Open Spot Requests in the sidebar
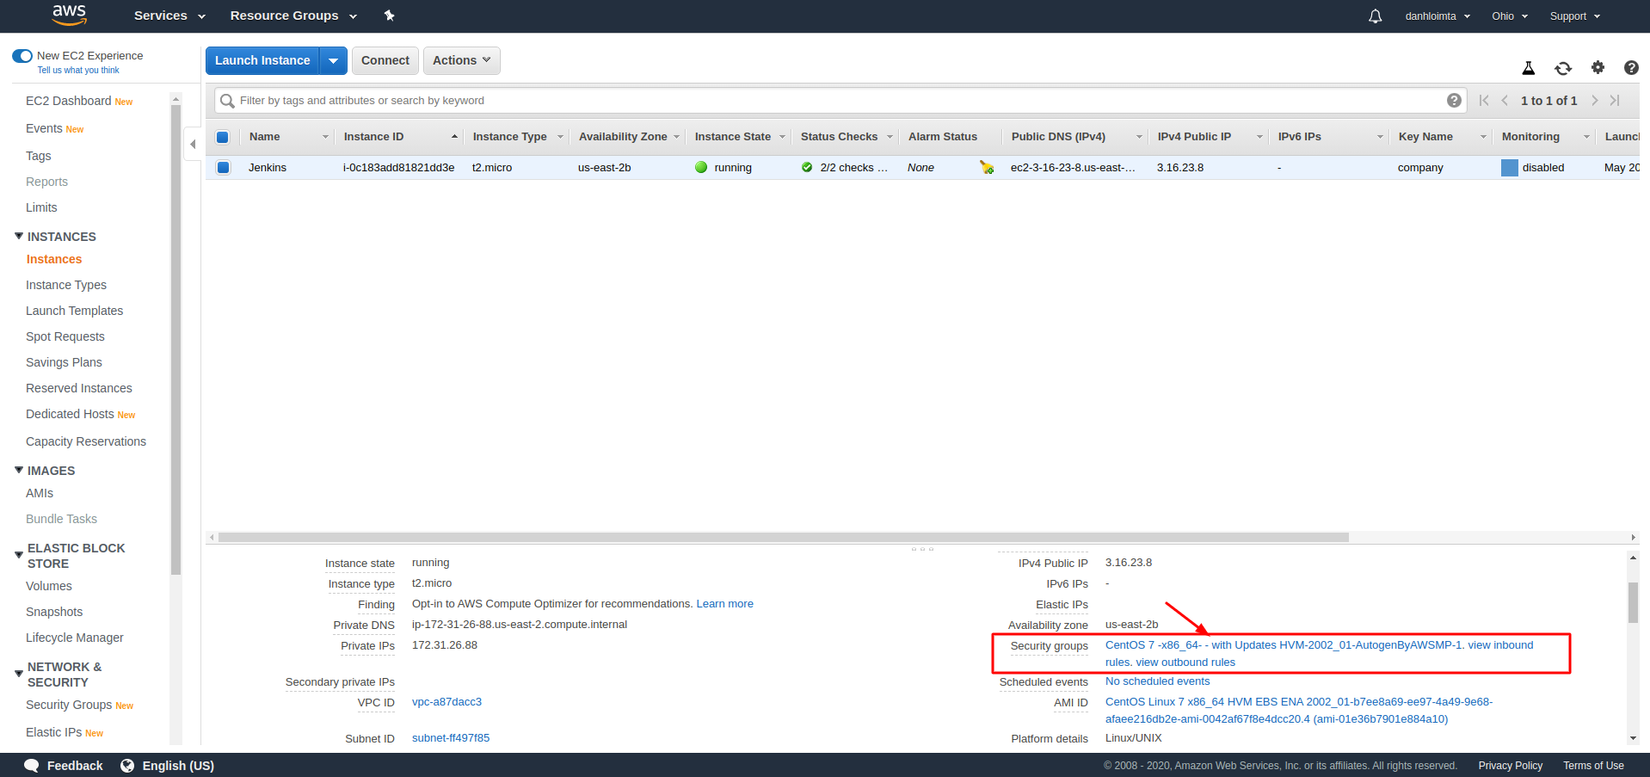The width and height of the screenshot is (1650, 777). point(65,337)
